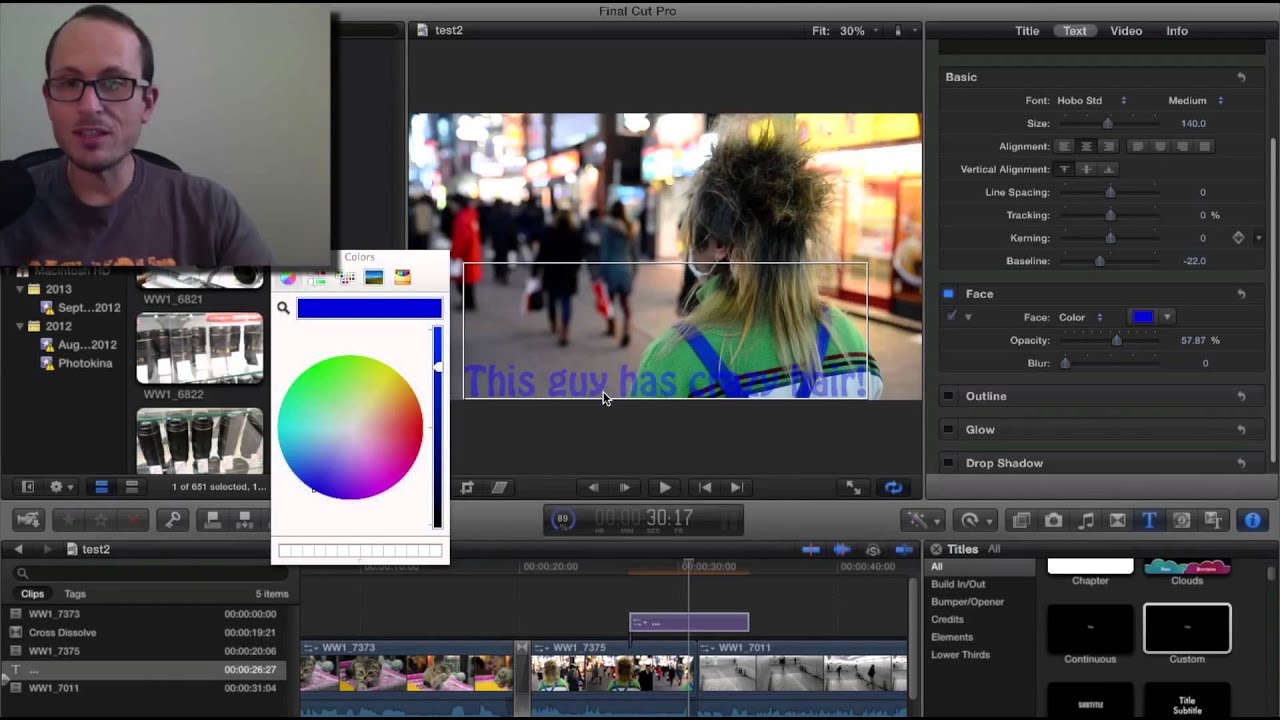Open the face color swatch arrow menu
Screen dimensions: 1280x720
[1167, 317]
